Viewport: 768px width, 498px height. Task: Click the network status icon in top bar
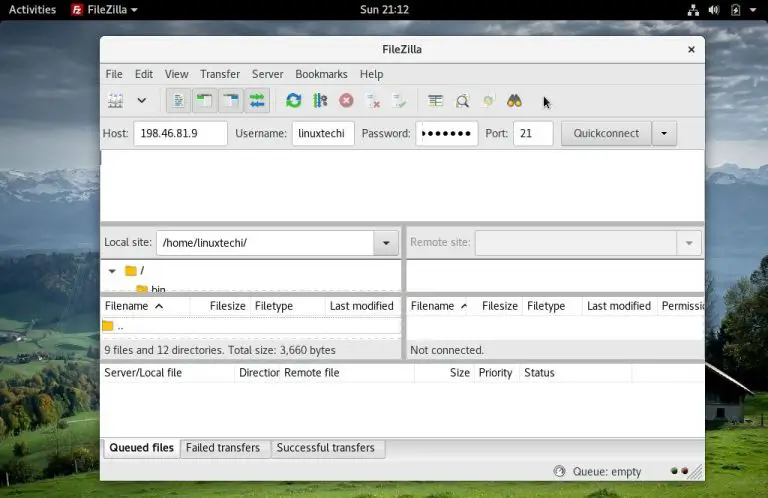click(693, 10)
